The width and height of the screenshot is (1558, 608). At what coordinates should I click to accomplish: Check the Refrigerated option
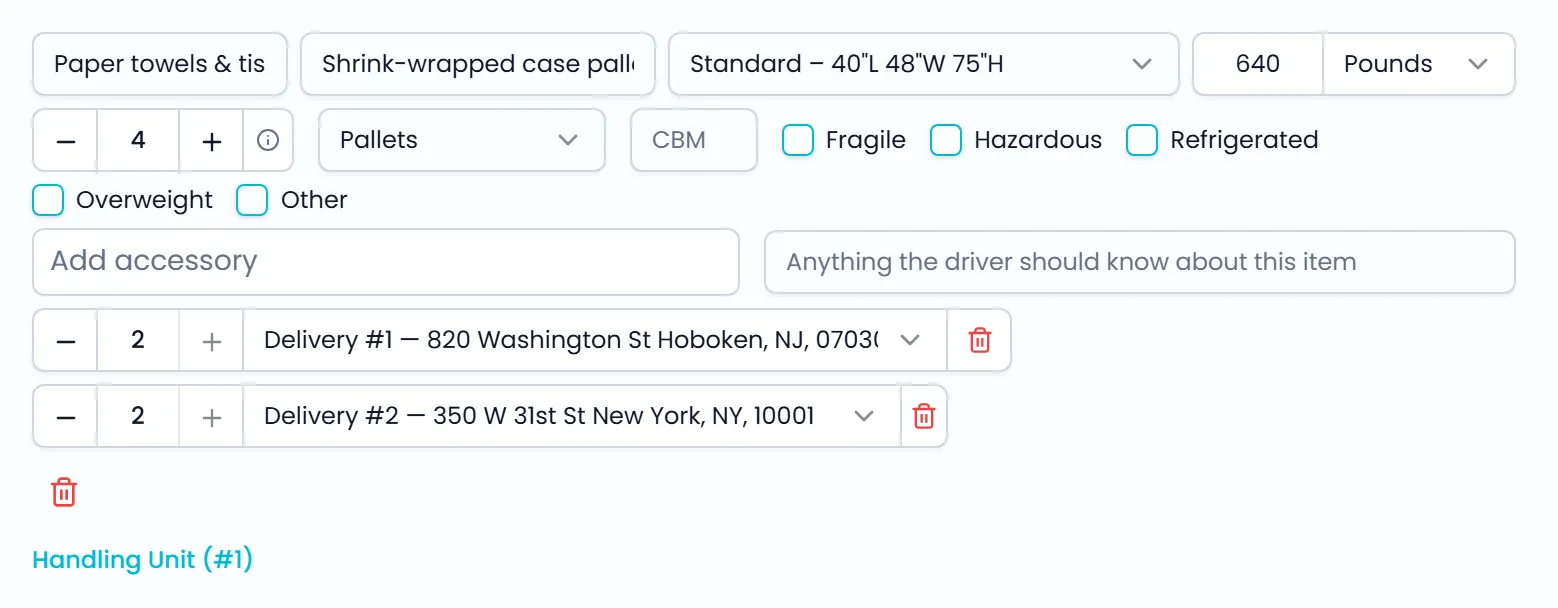click(1142, 140)
